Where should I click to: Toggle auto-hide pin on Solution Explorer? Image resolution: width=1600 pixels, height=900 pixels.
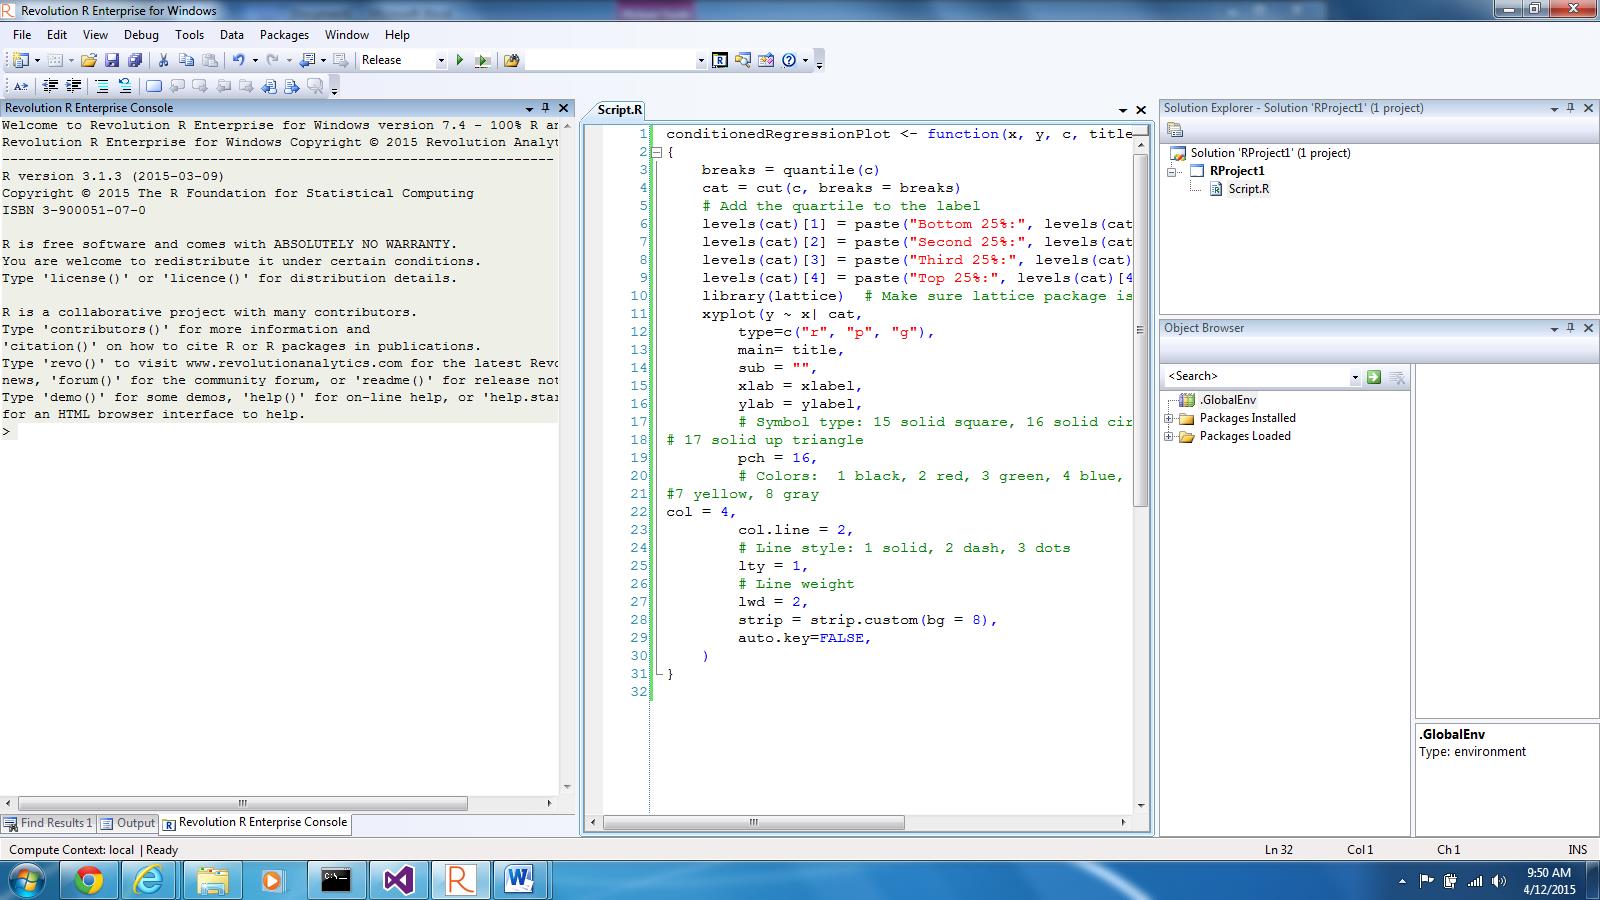[x=1571, y=108]
